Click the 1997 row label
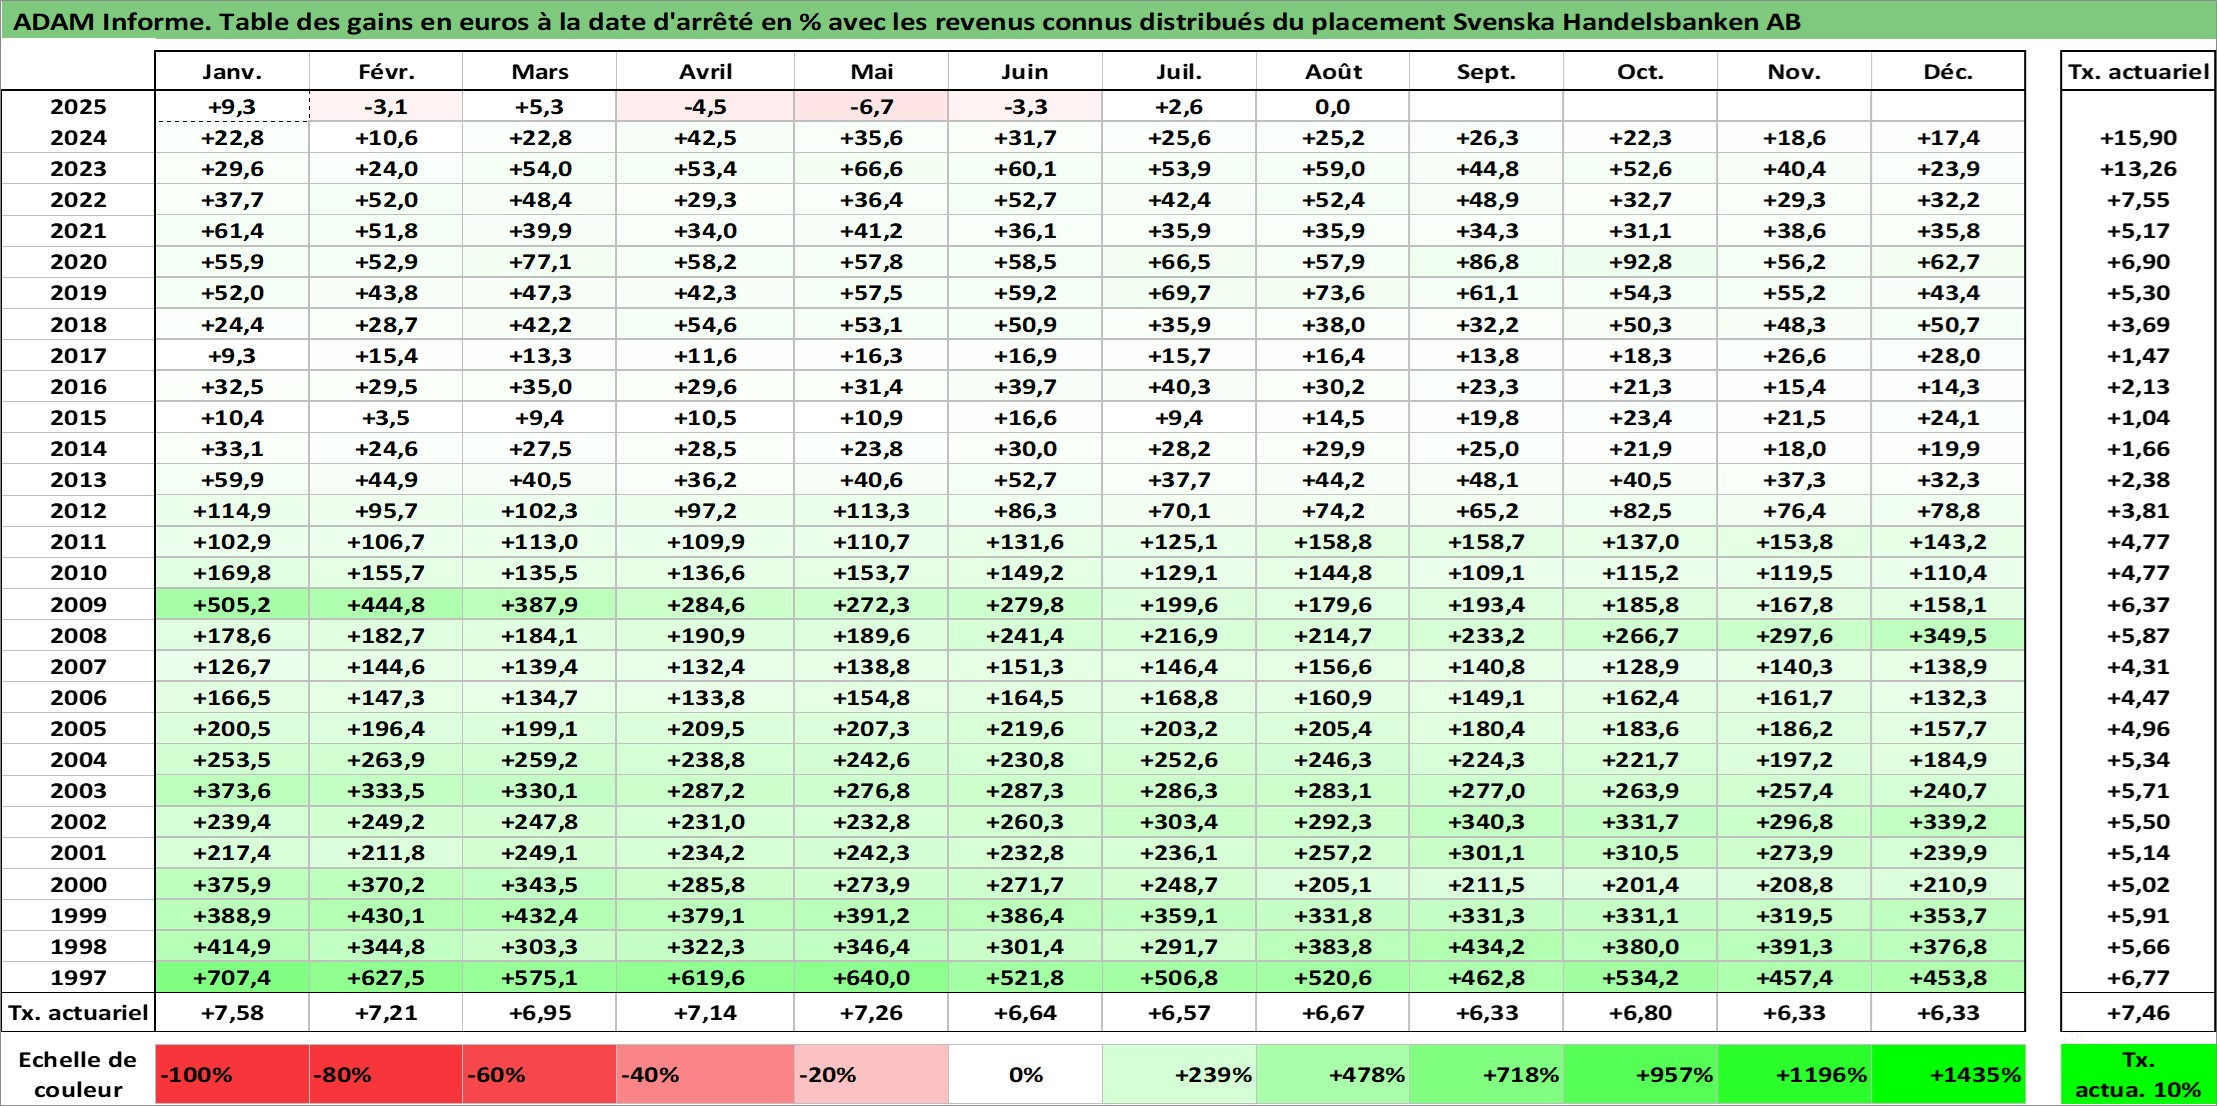Screen dimensions: 2217x1106 (78, 977)
